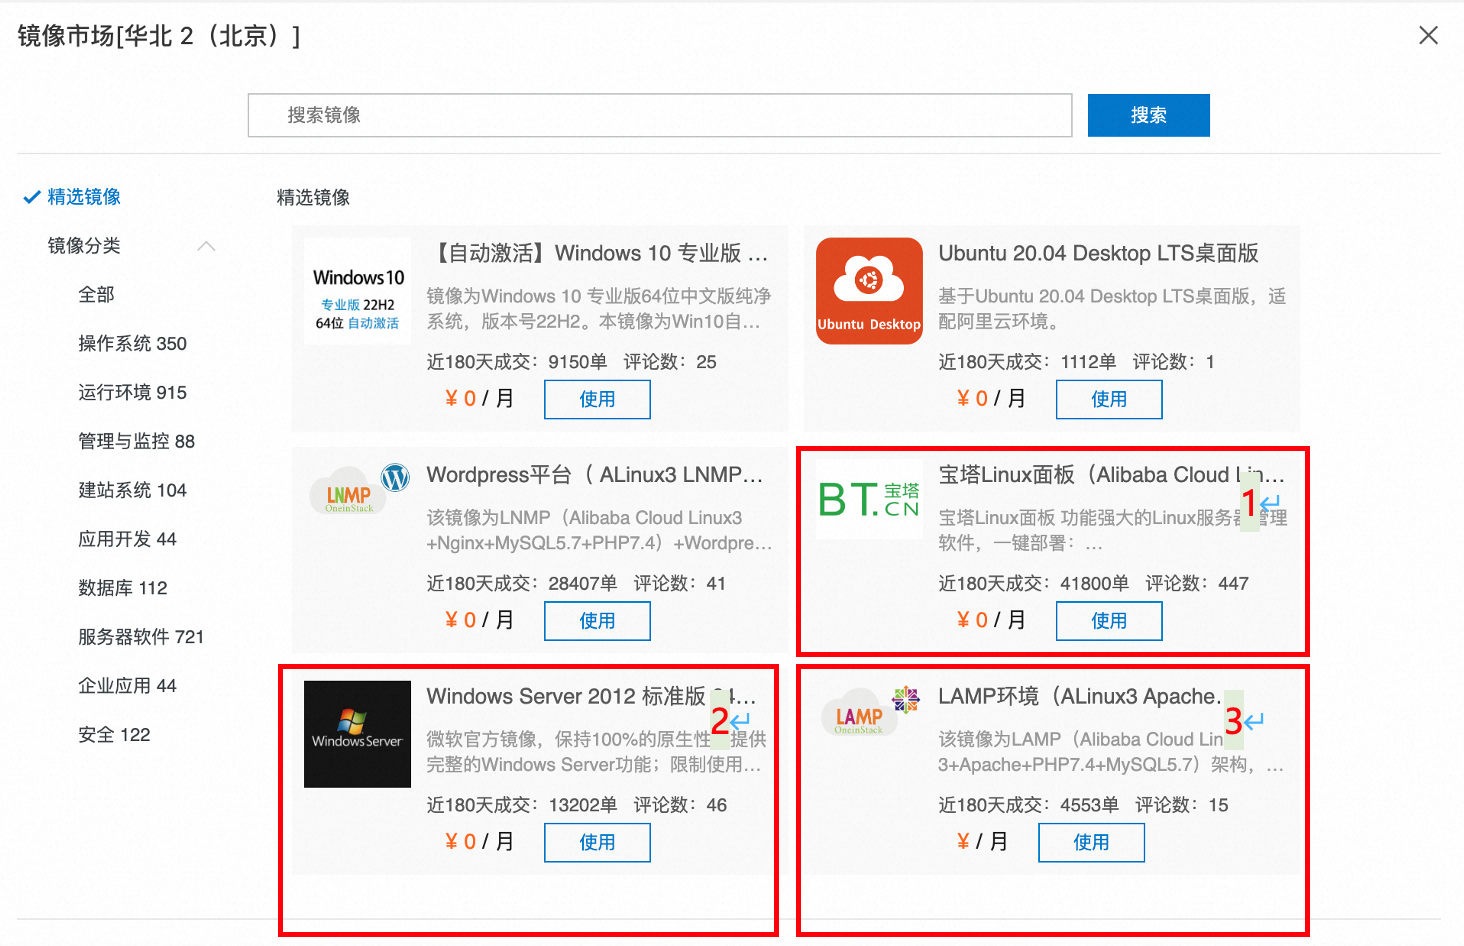Collapse the 镜像分类 category list
Viewport: 1464px width, 946px height.
click(x=207, y=246)
